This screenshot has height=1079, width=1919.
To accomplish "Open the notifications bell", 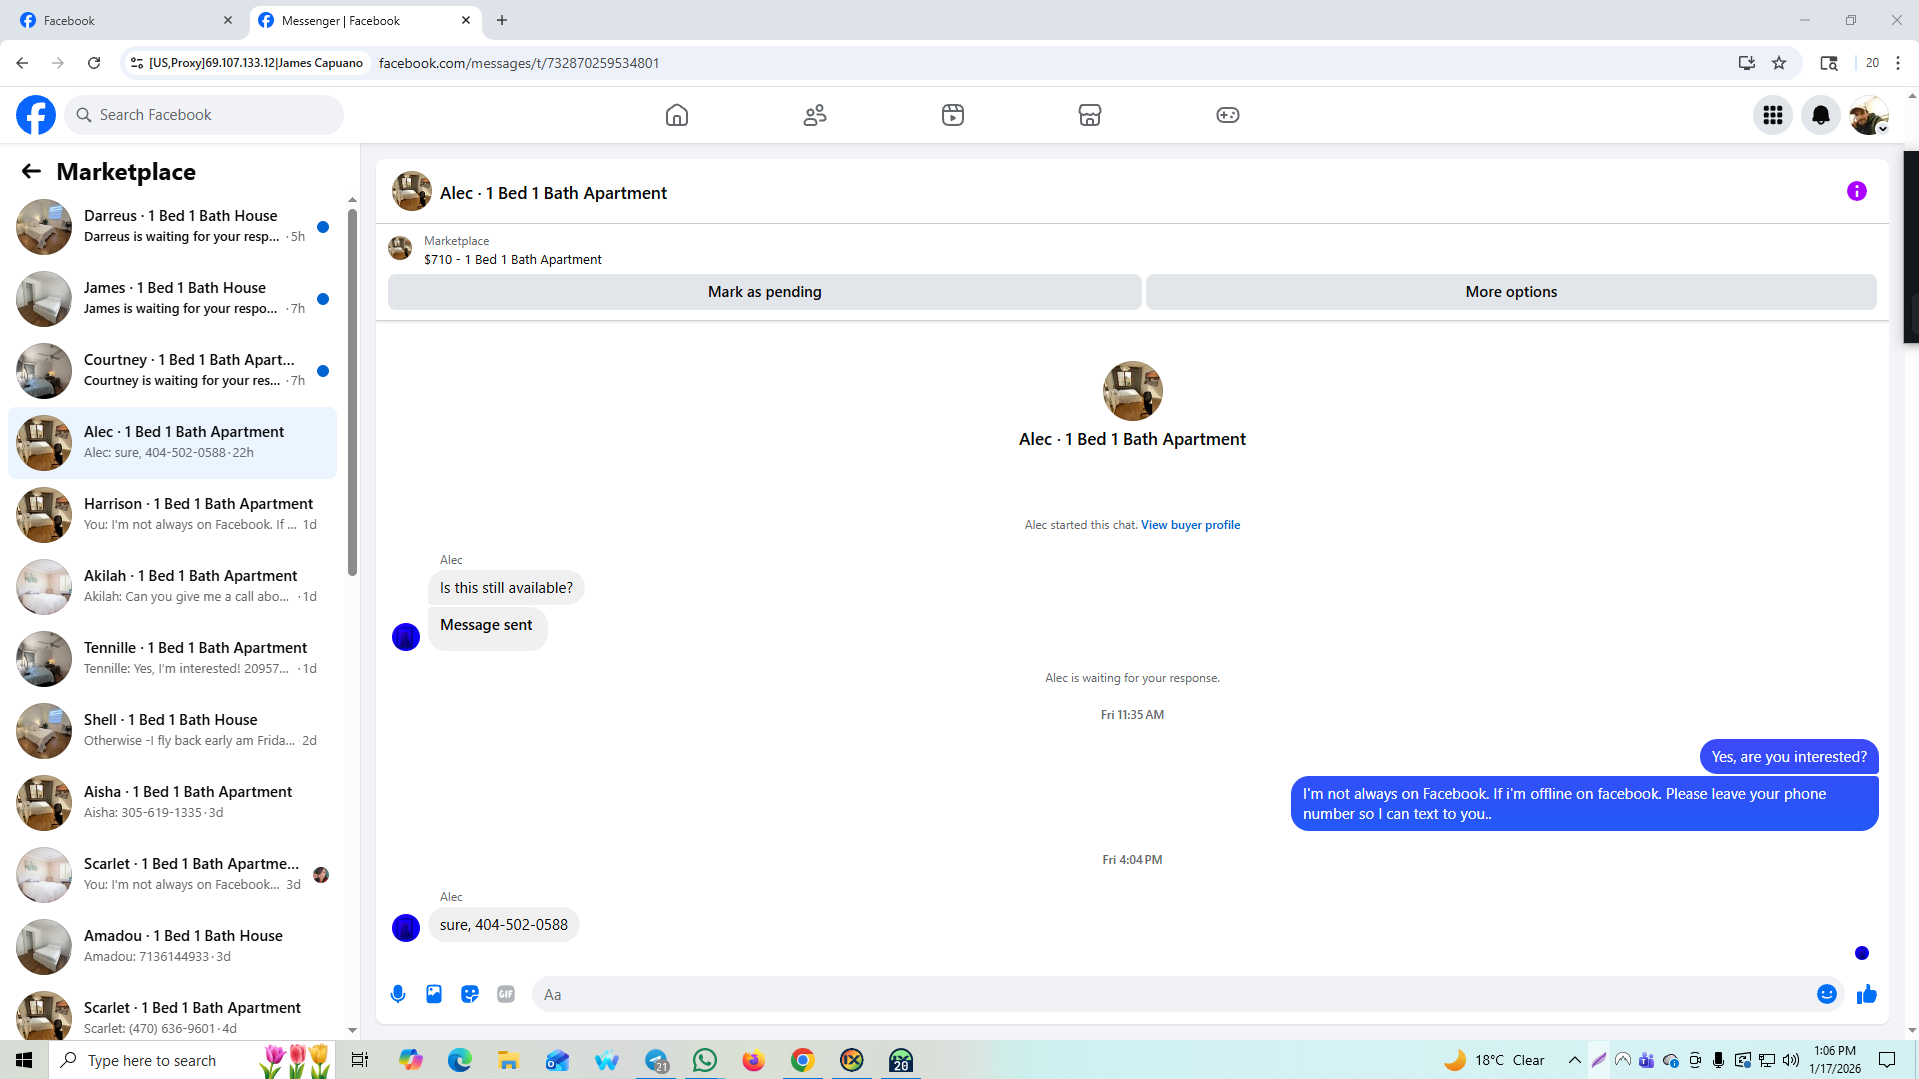I will (x=1821, y=115).
